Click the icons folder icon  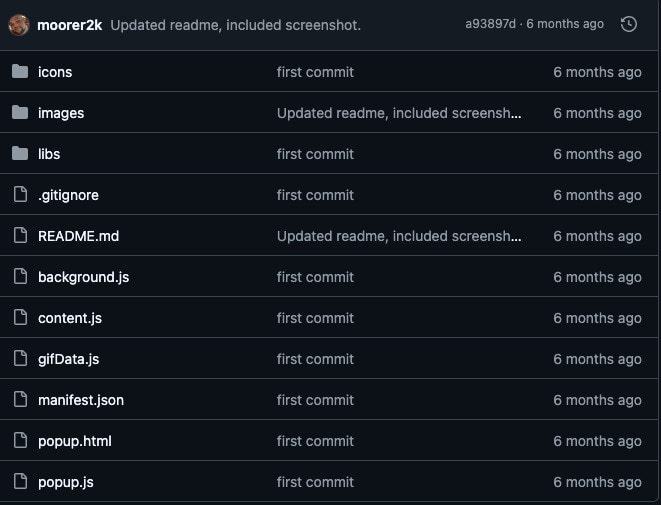[x=20, y=72]
